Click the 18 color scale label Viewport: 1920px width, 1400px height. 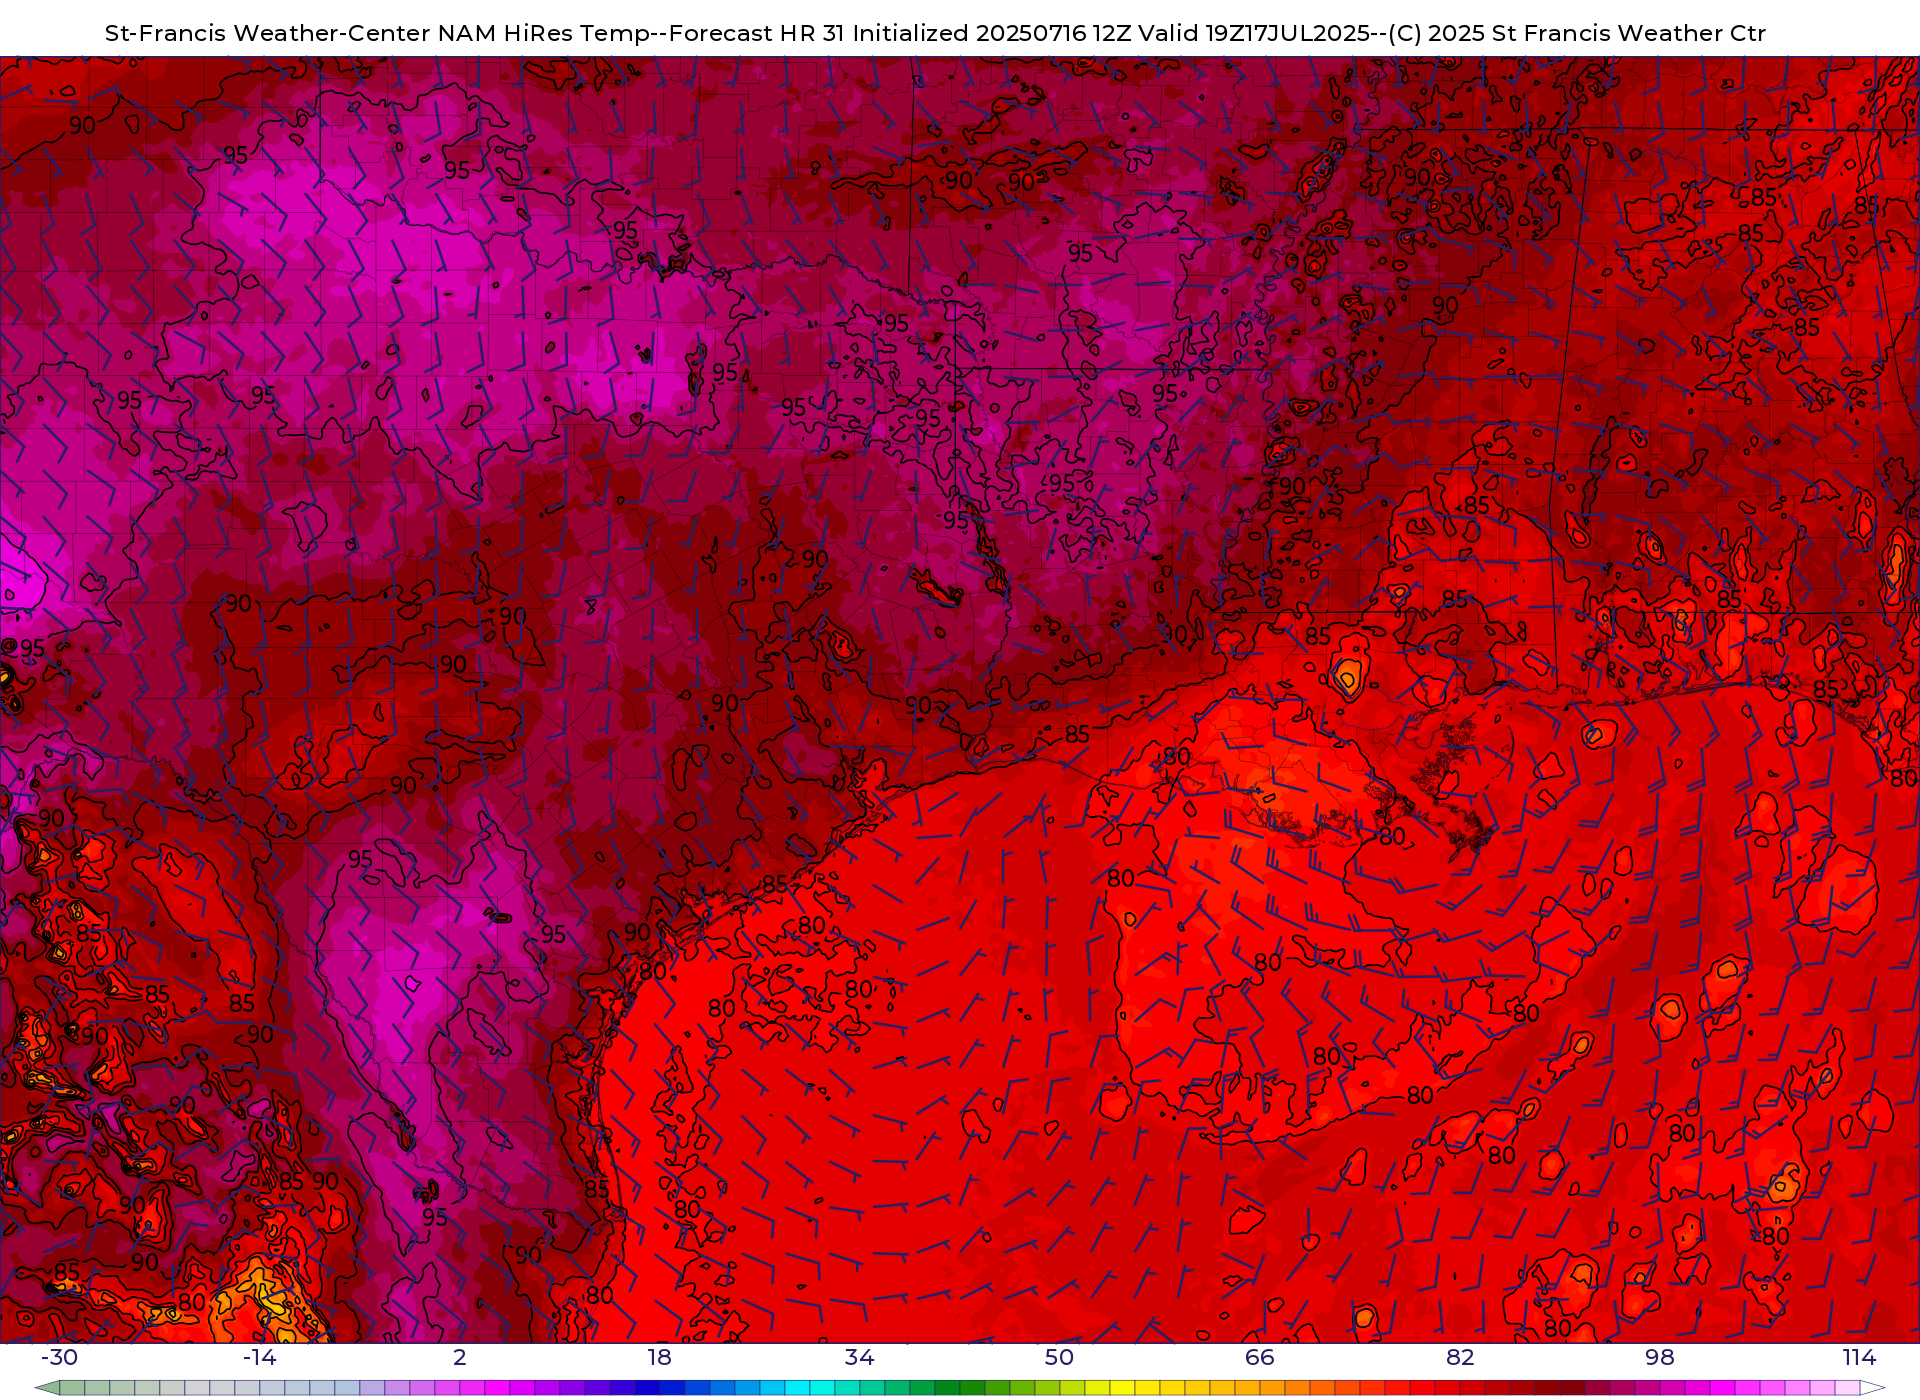tap(660, 1357)
